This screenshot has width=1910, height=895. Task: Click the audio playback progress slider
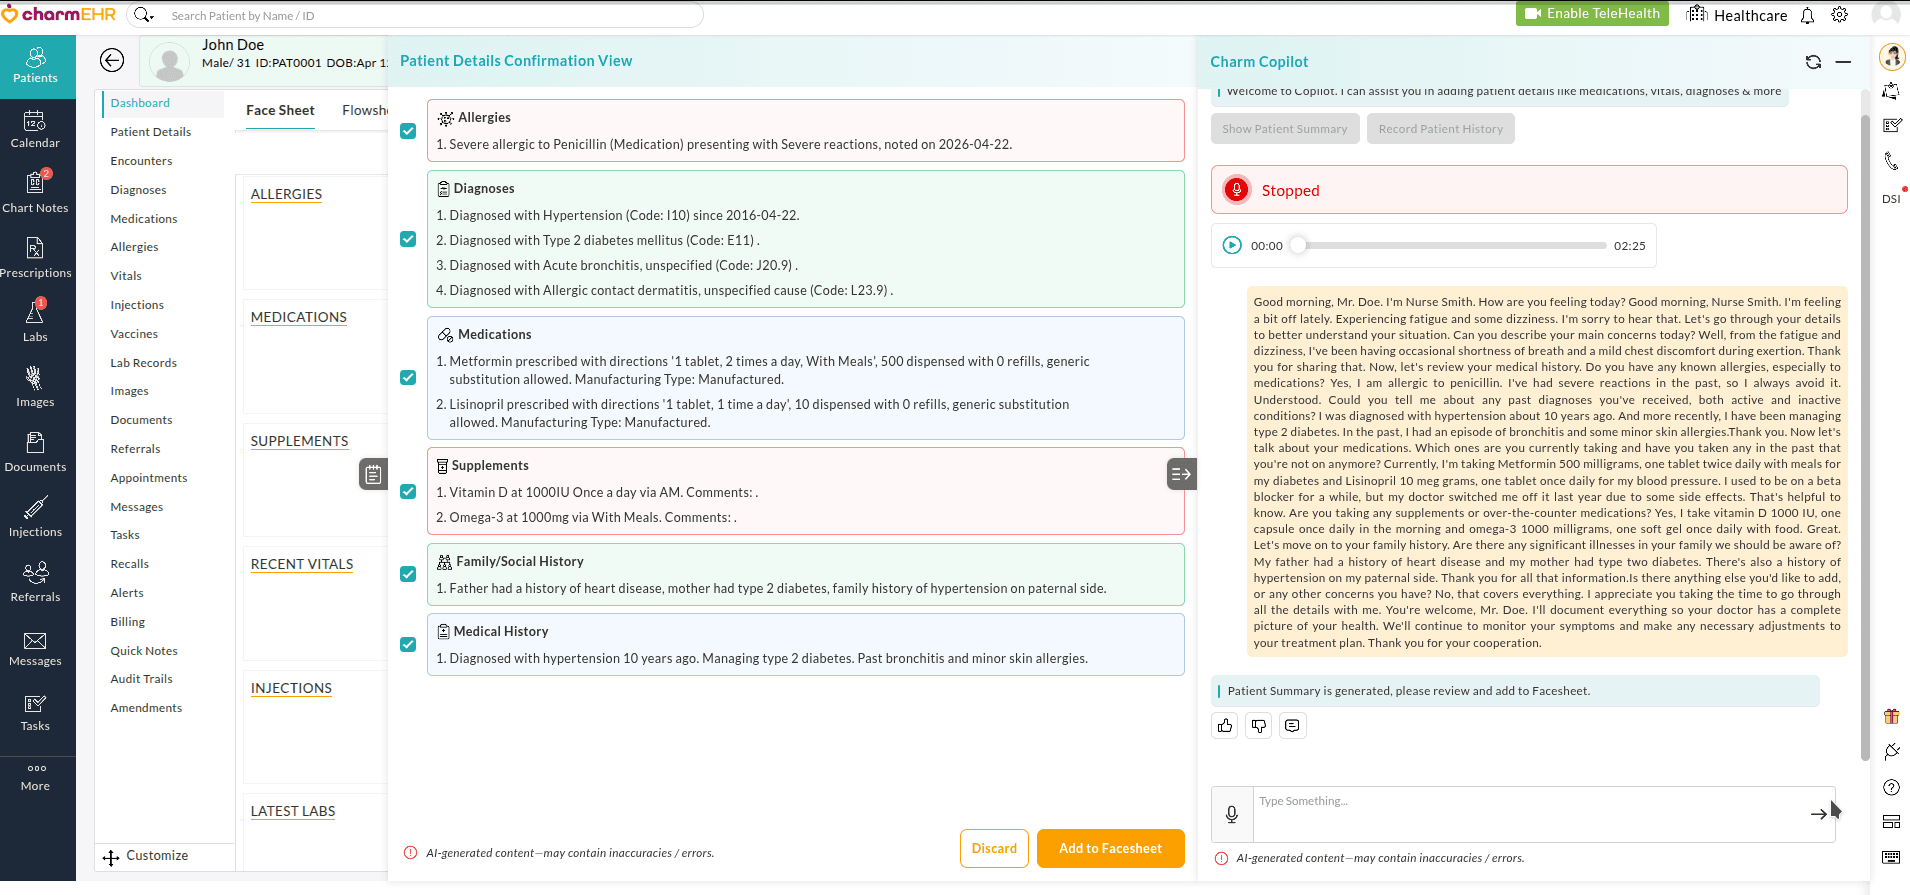(x=1450, y=245)
